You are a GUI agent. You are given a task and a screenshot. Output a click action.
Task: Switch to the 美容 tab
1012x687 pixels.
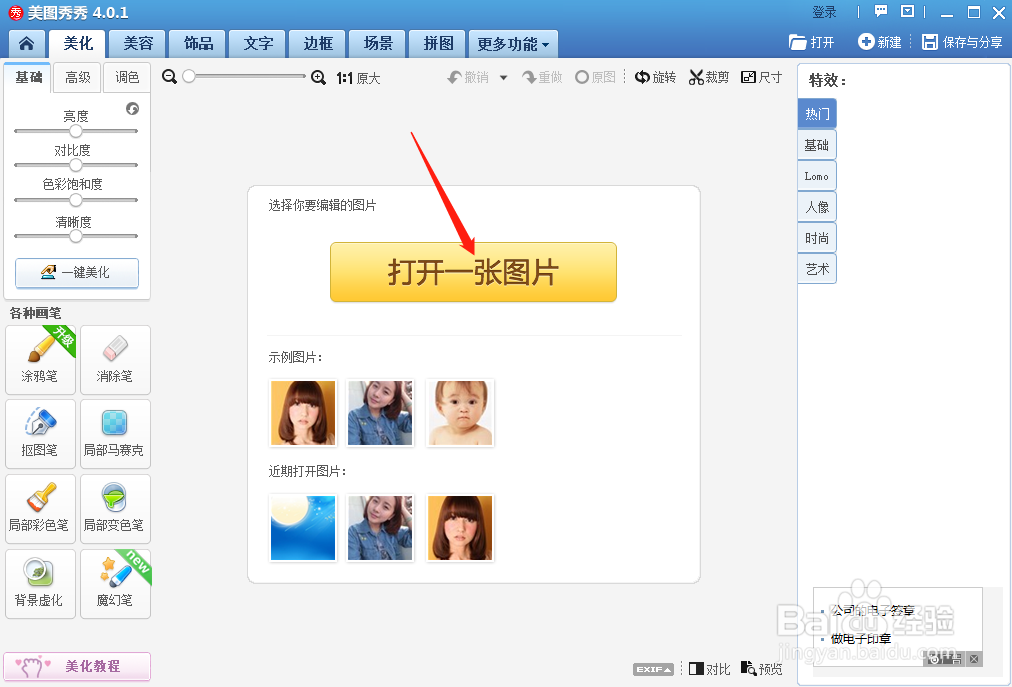(138, 43)
